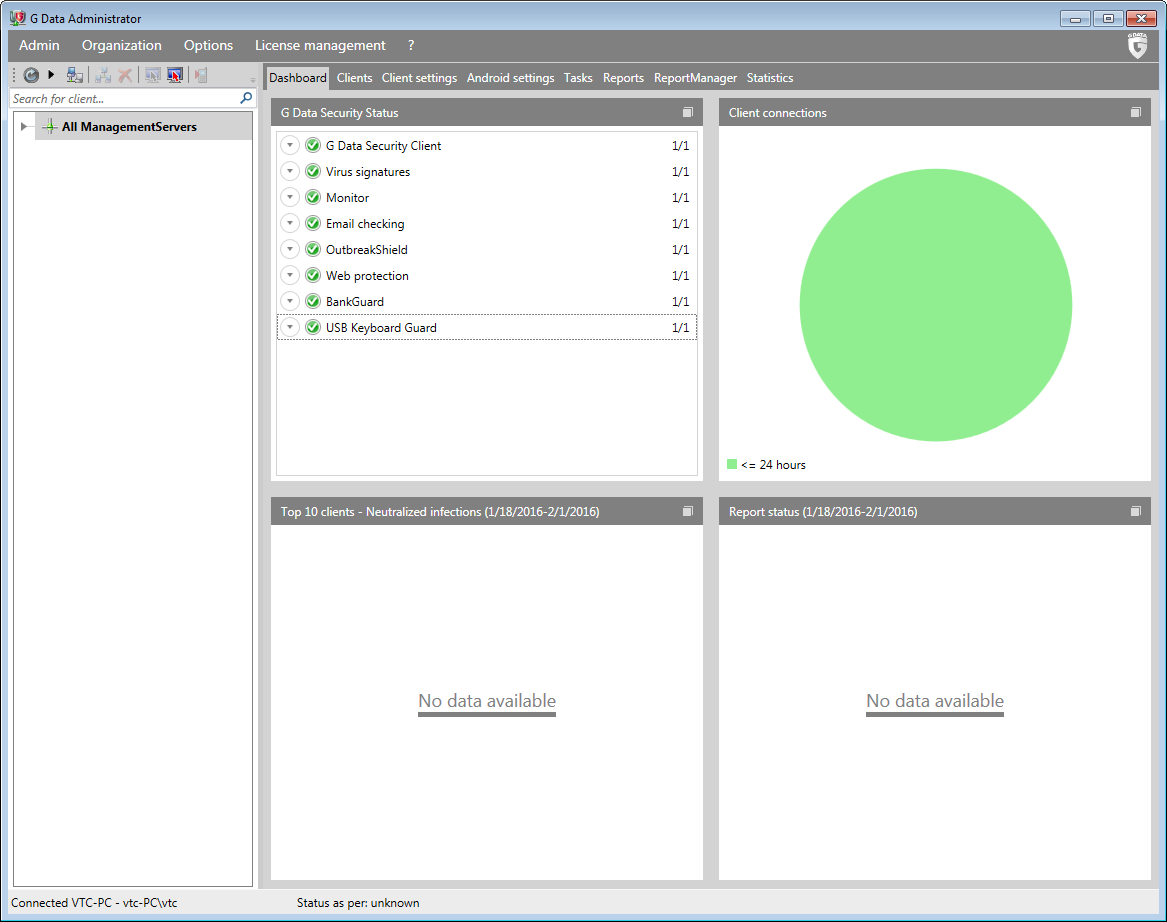Click the red-cursor monitor toolbar icon
The width and height of the screenshot is (1167, 922).
[x=175, y=75]
